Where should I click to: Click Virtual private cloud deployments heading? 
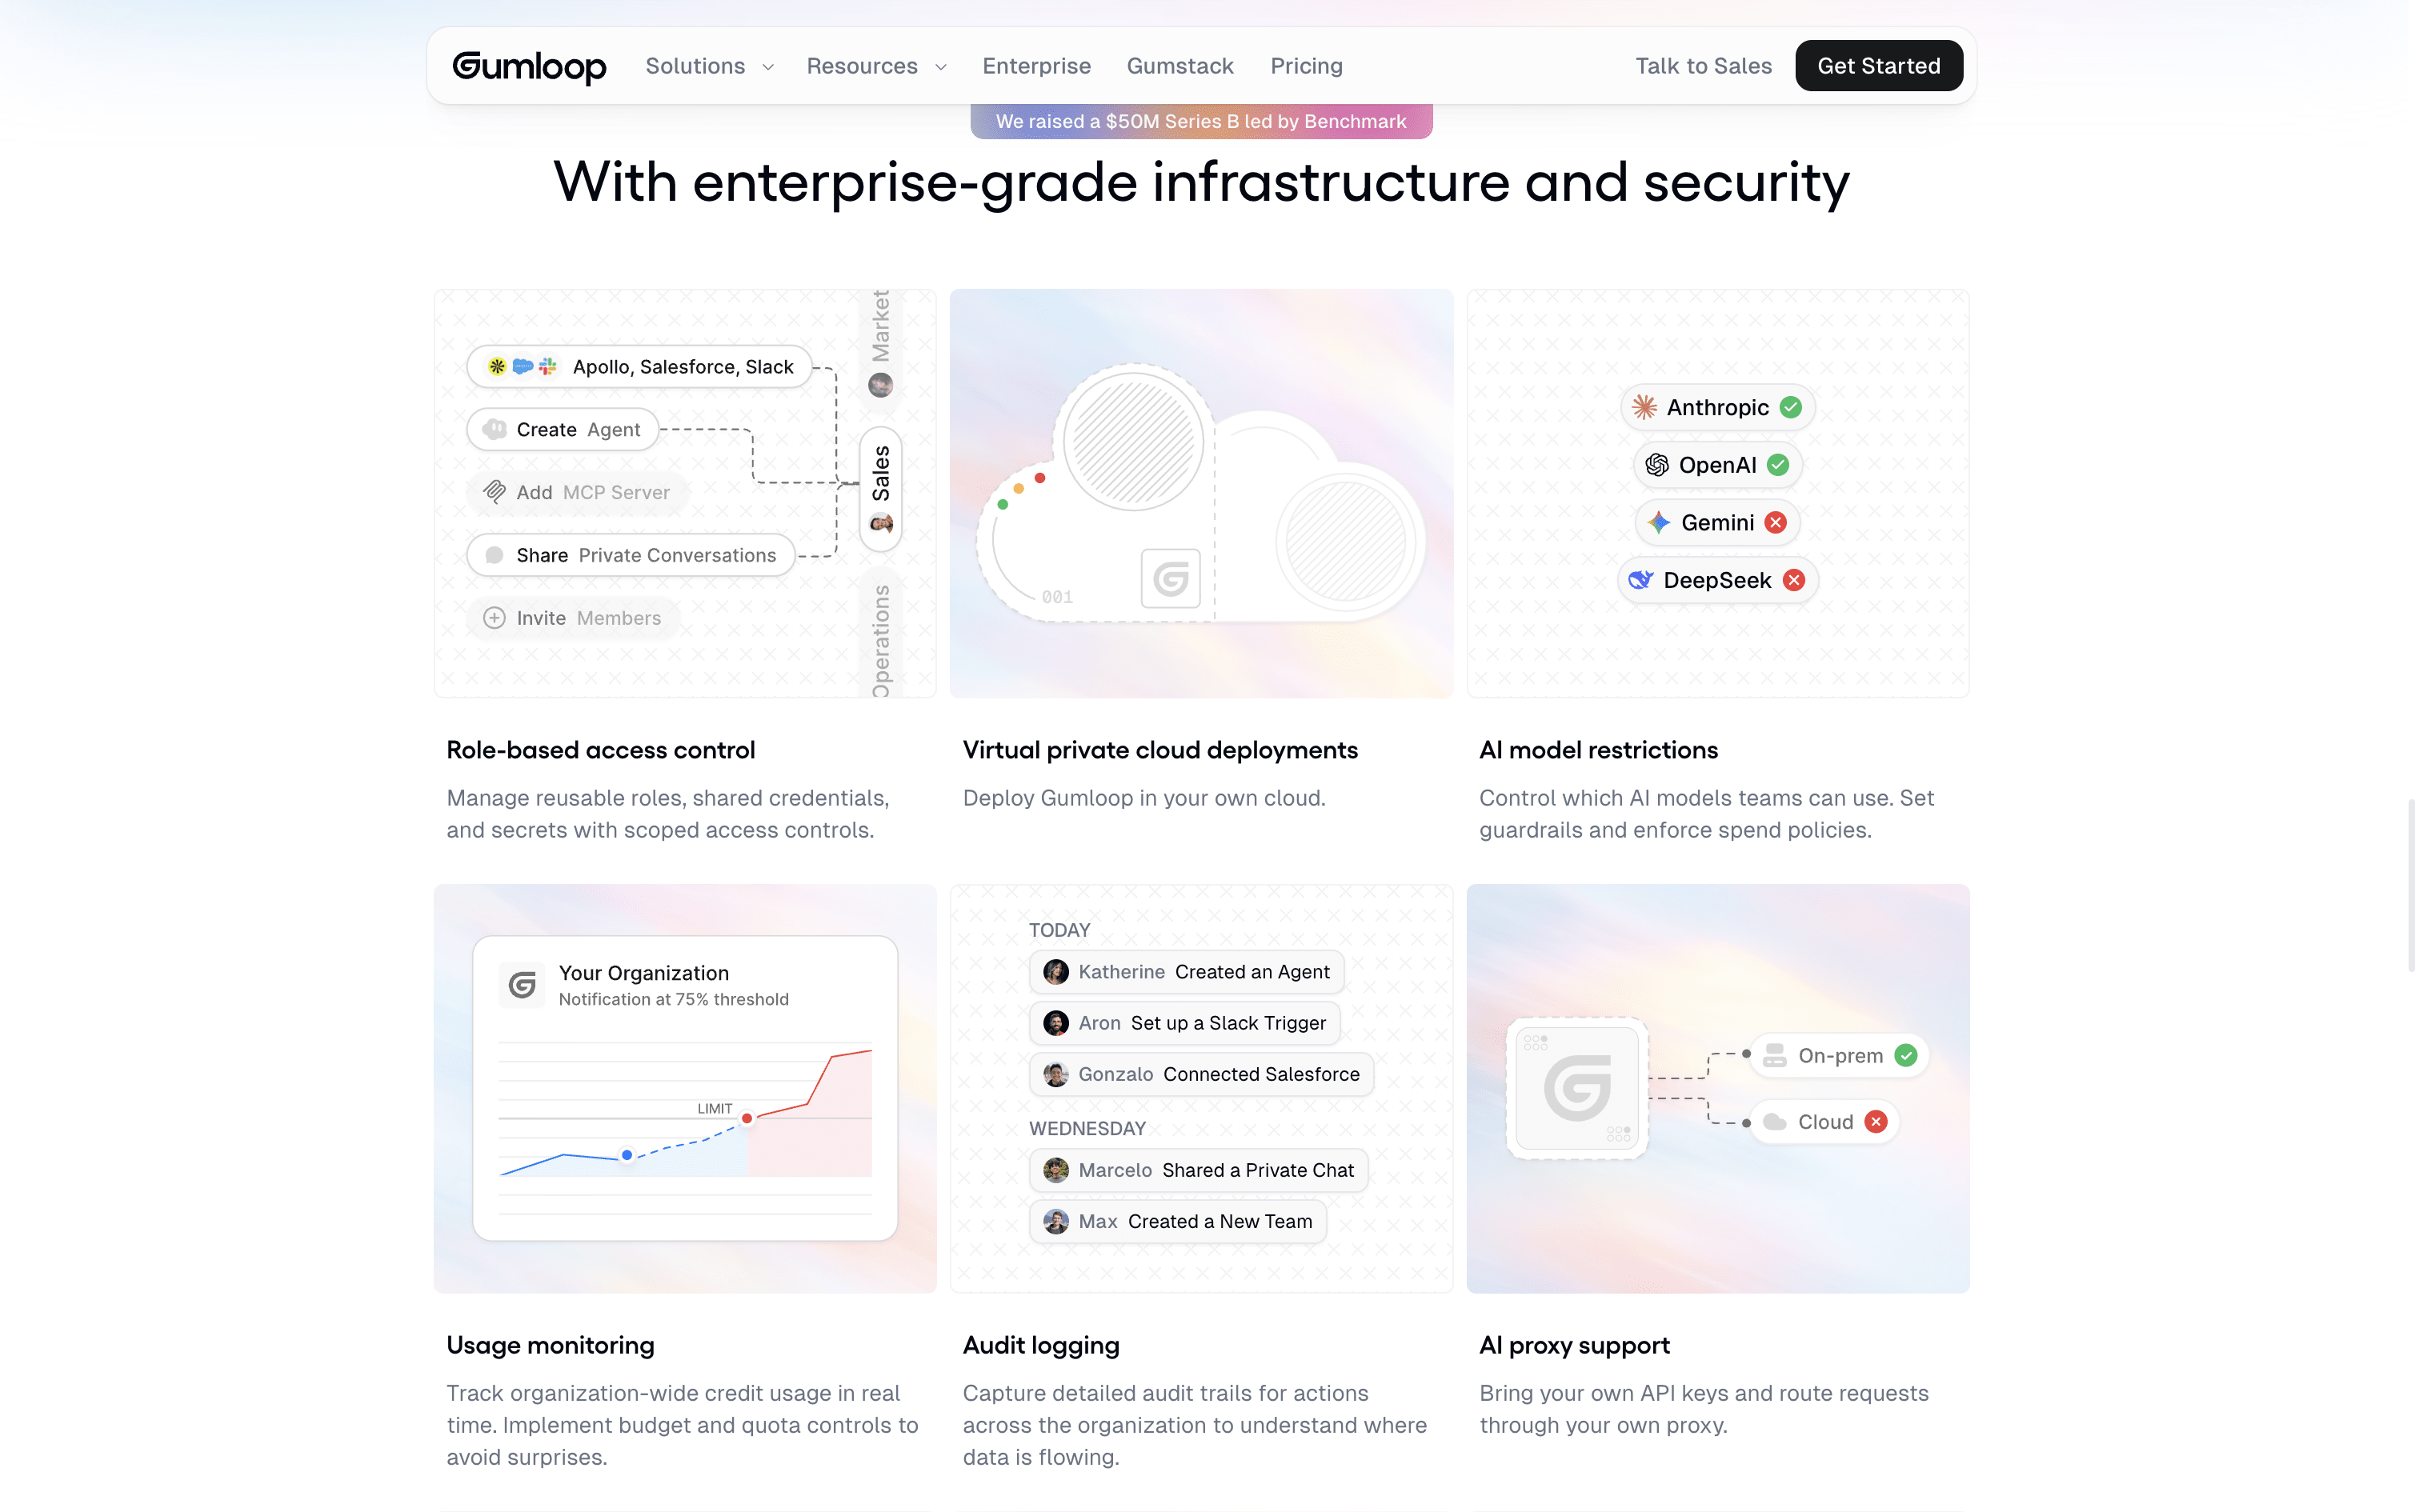tap(1160, 750)
